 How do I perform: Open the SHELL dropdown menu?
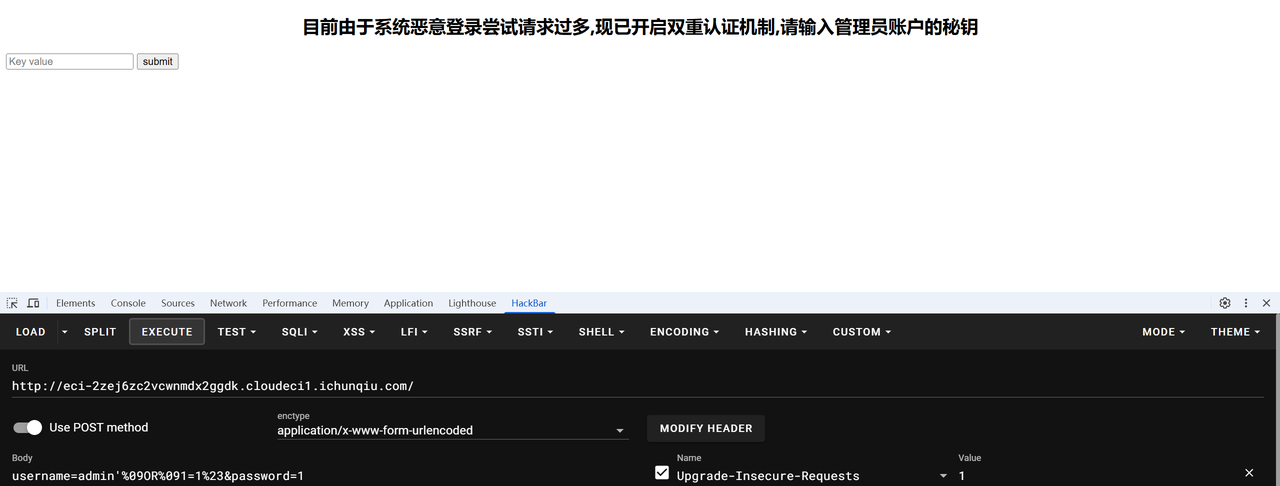coord(601,332)
